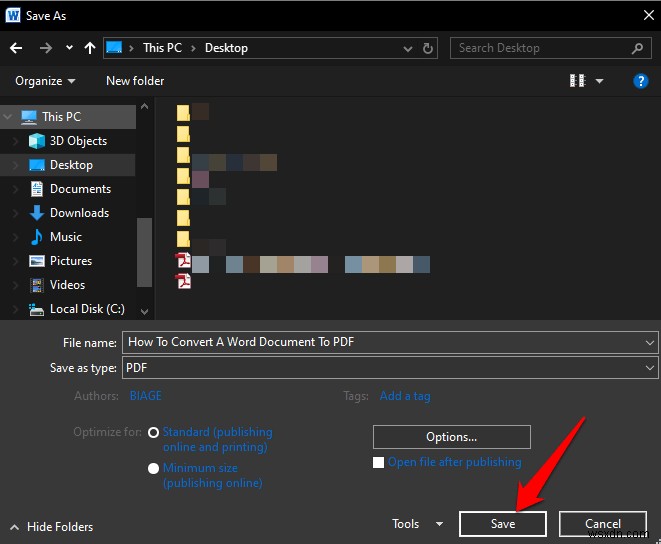Image resolution: width=661 pixels, height=544 pixels.
Task: Choose Minimum size radio option
Action: coord(153,468)
